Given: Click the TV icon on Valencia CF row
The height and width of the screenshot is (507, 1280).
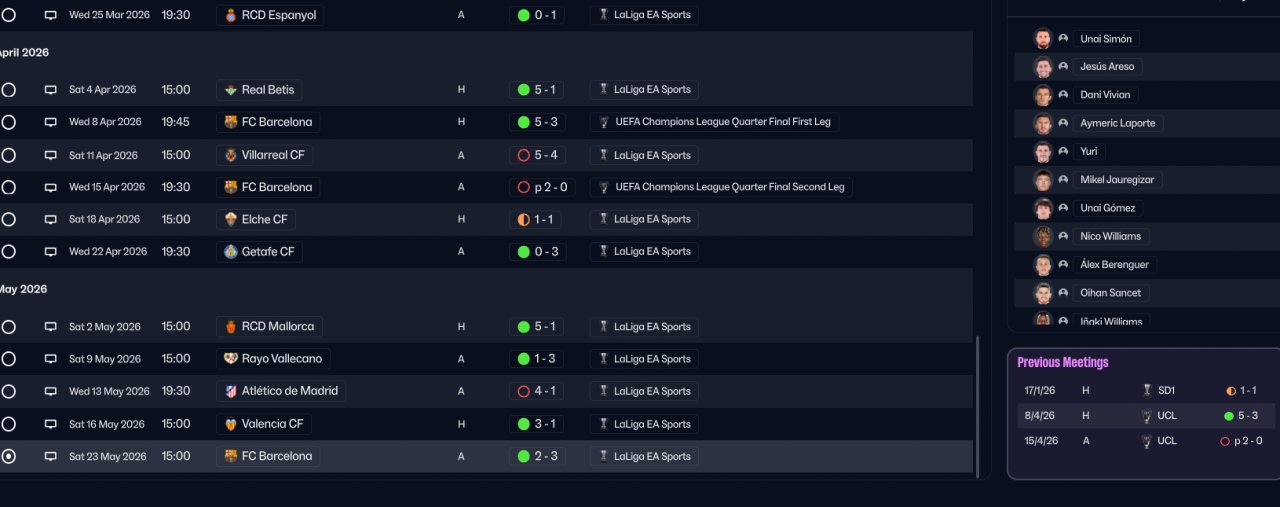Looking at the screenshot, I should coord(51,424).
